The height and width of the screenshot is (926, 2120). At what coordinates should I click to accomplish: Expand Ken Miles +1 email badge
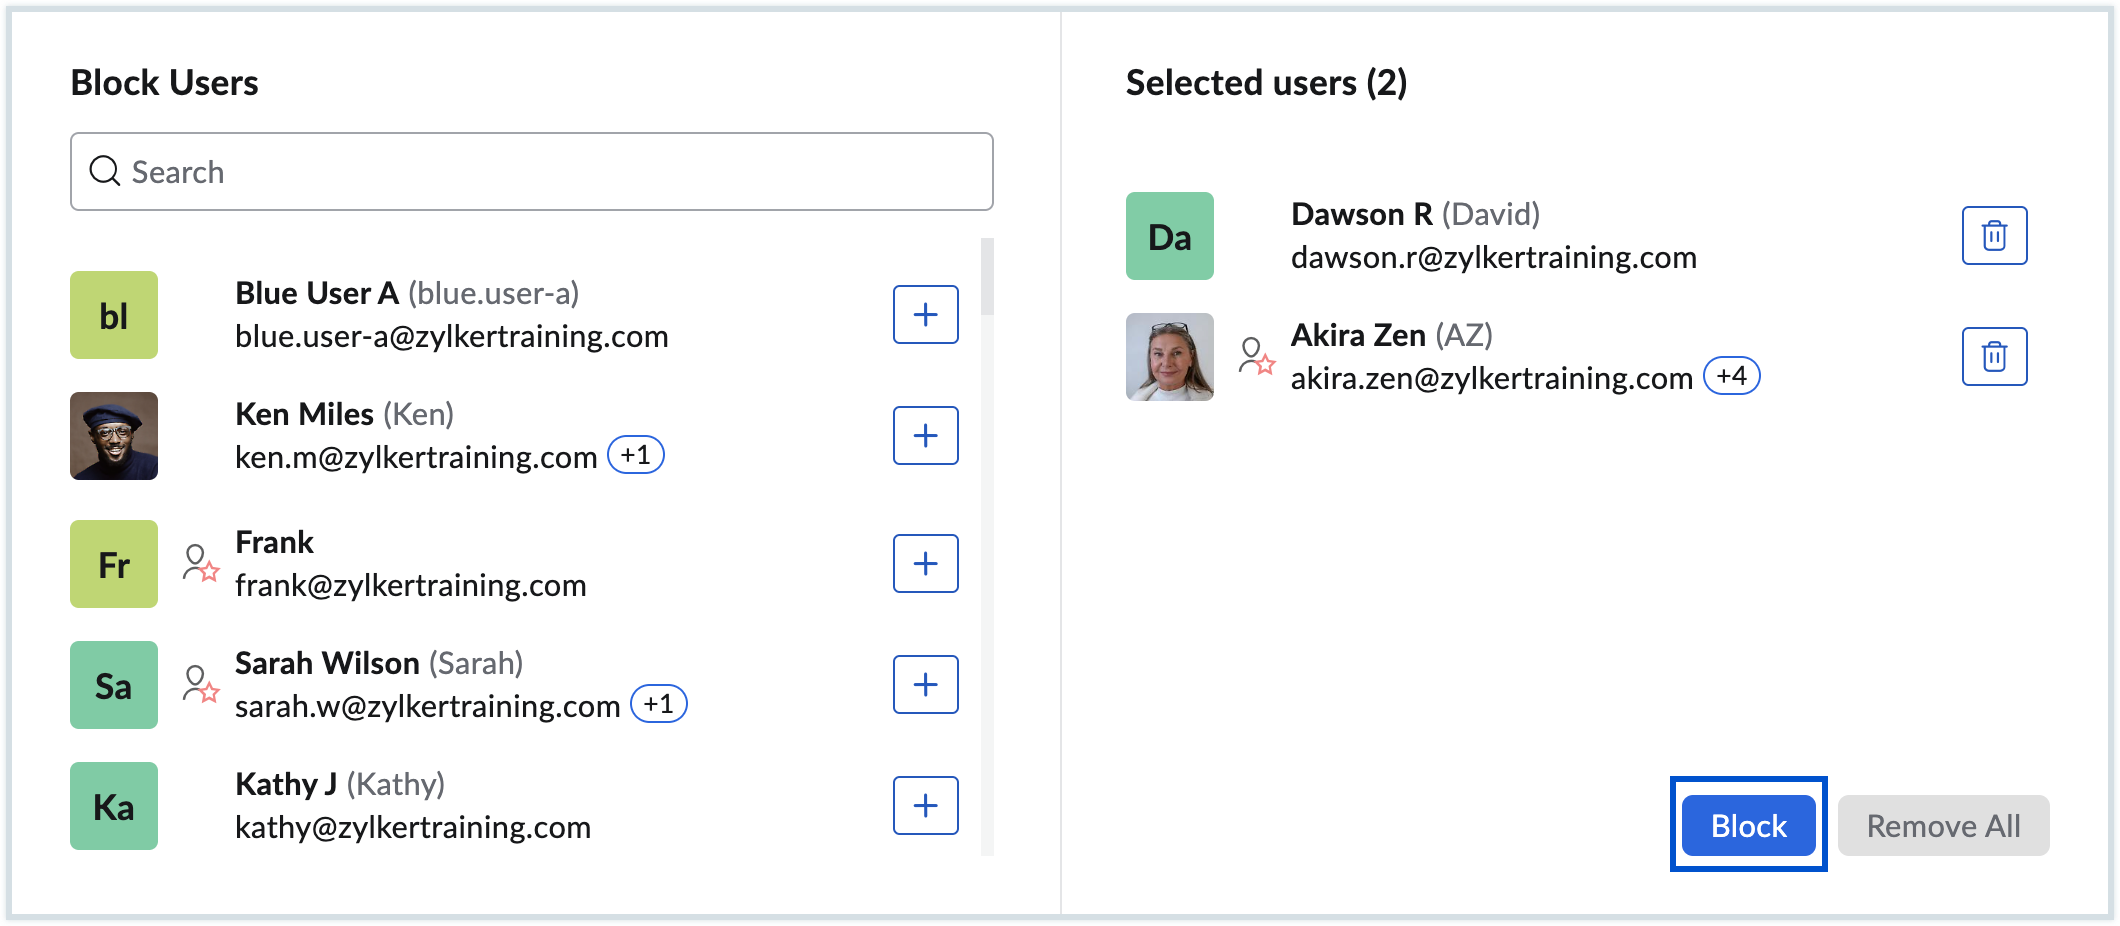click(636, 456)
